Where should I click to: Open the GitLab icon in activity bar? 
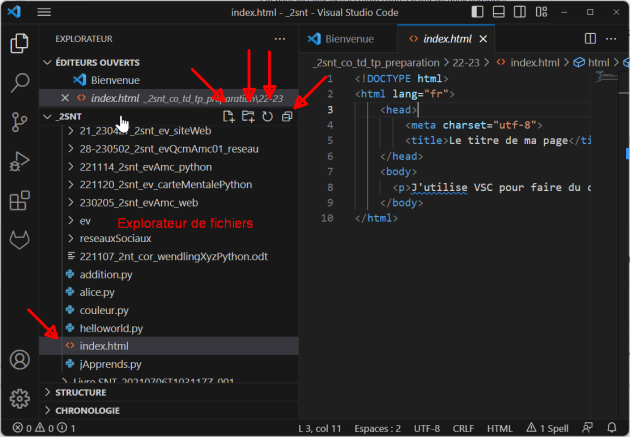pyautogui.click(x=19, y=241)
